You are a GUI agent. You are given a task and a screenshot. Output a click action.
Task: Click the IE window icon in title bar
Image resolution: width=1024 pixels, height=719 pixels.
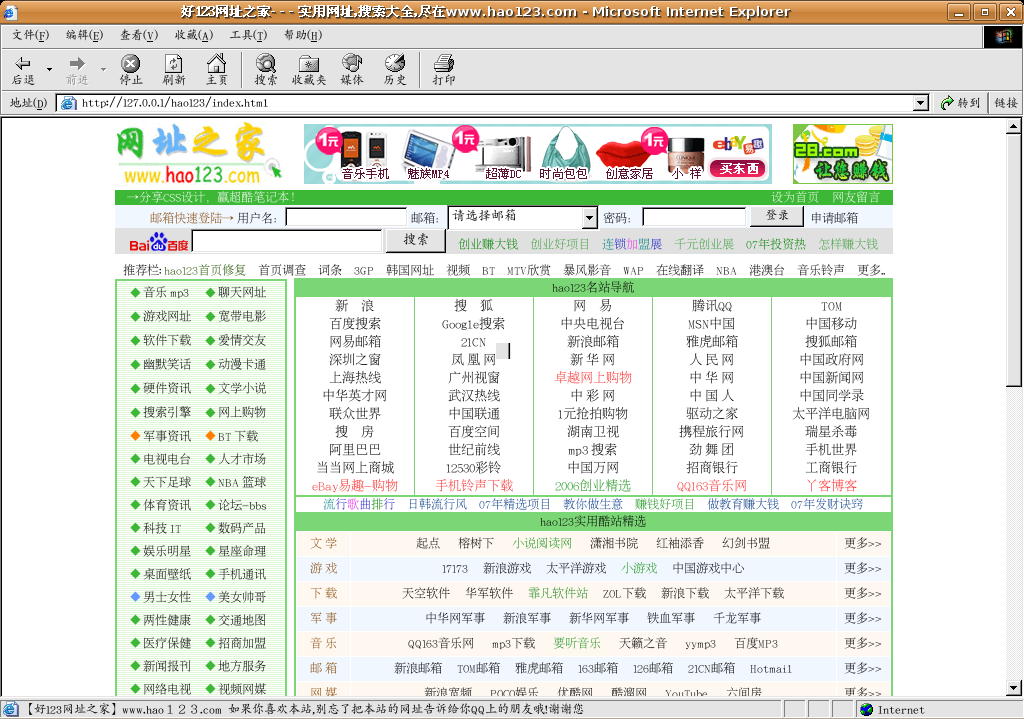coord(10,12)
